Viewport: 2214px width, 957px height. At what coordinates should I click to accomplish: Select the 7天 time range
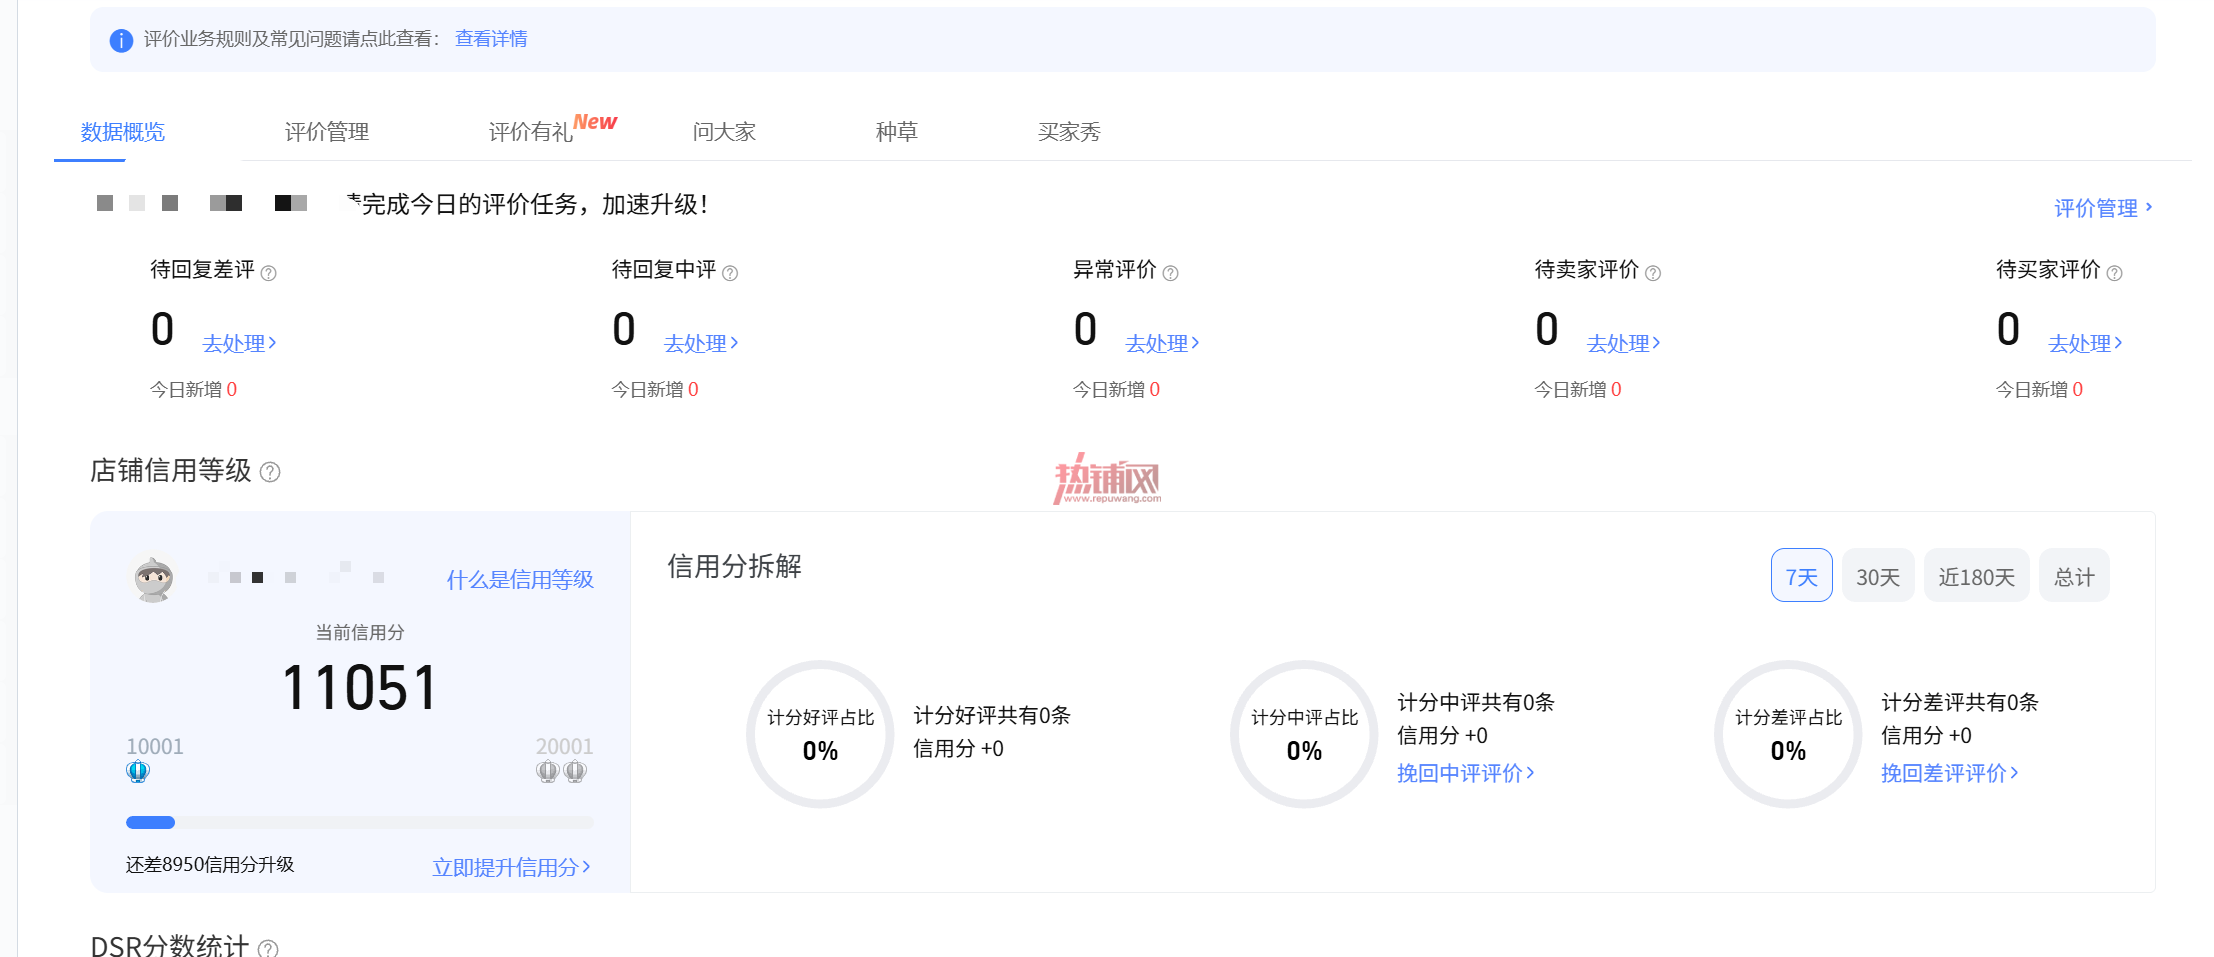pyautogui.click(x=1801, y=576)
